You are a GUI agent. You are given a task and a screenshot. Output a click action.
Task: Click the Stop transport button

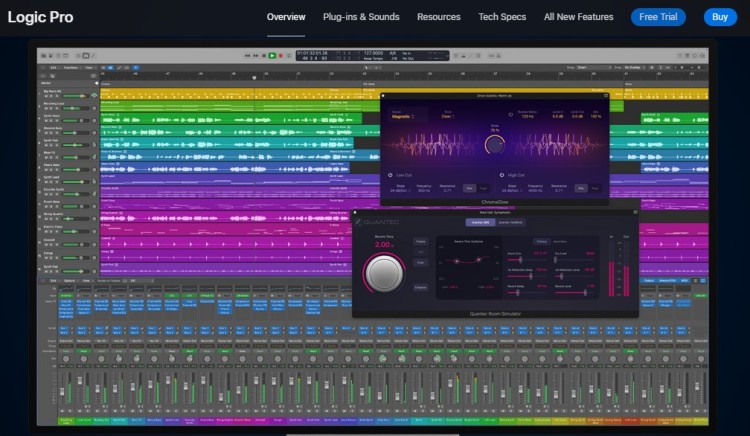[264, 56]
